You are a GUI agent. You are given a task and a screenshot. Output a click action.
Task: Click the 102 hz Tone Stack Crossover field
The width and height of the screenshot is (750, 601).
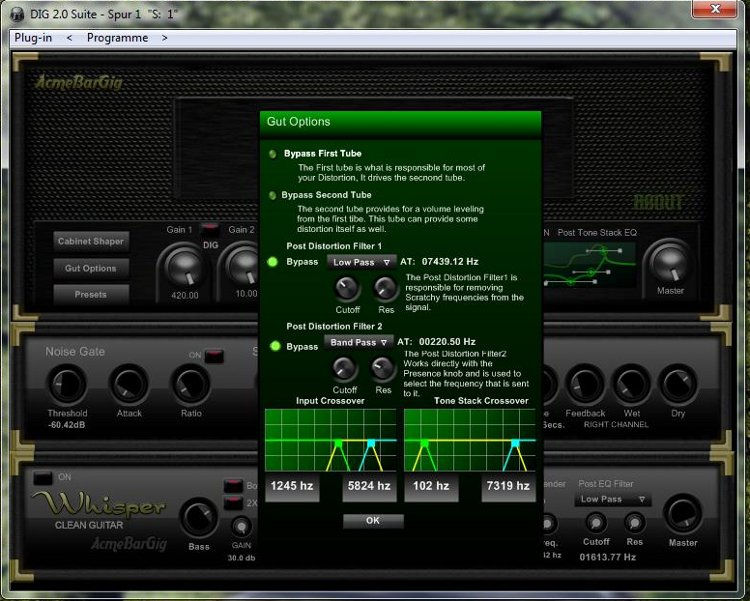pyautogui.click(x=431, y=487)
